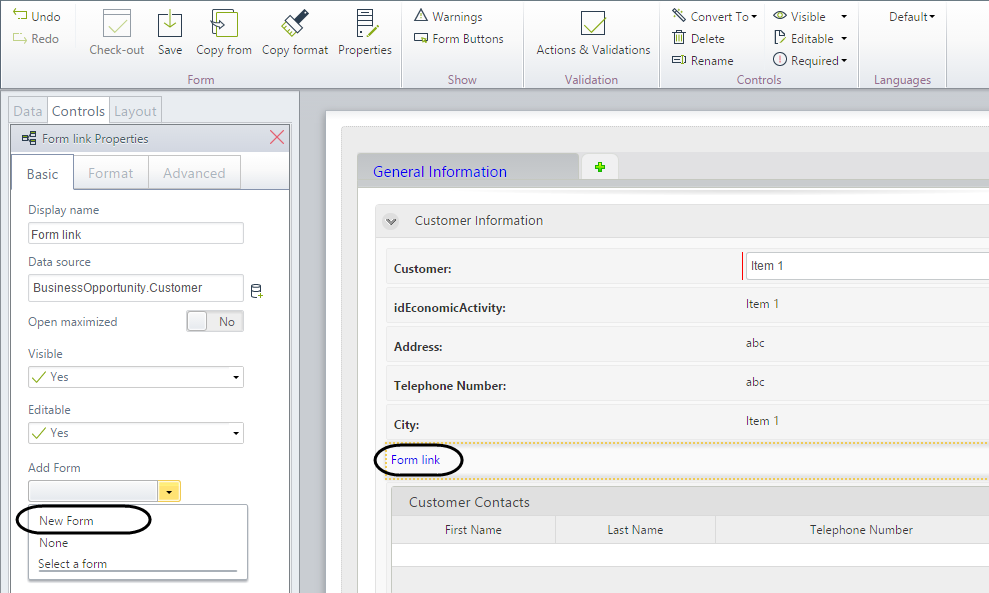Image resolution: width=989 pixels, height=593 pixels.
Task: Switch to the Layout tab
Action: tap(135, 111)
